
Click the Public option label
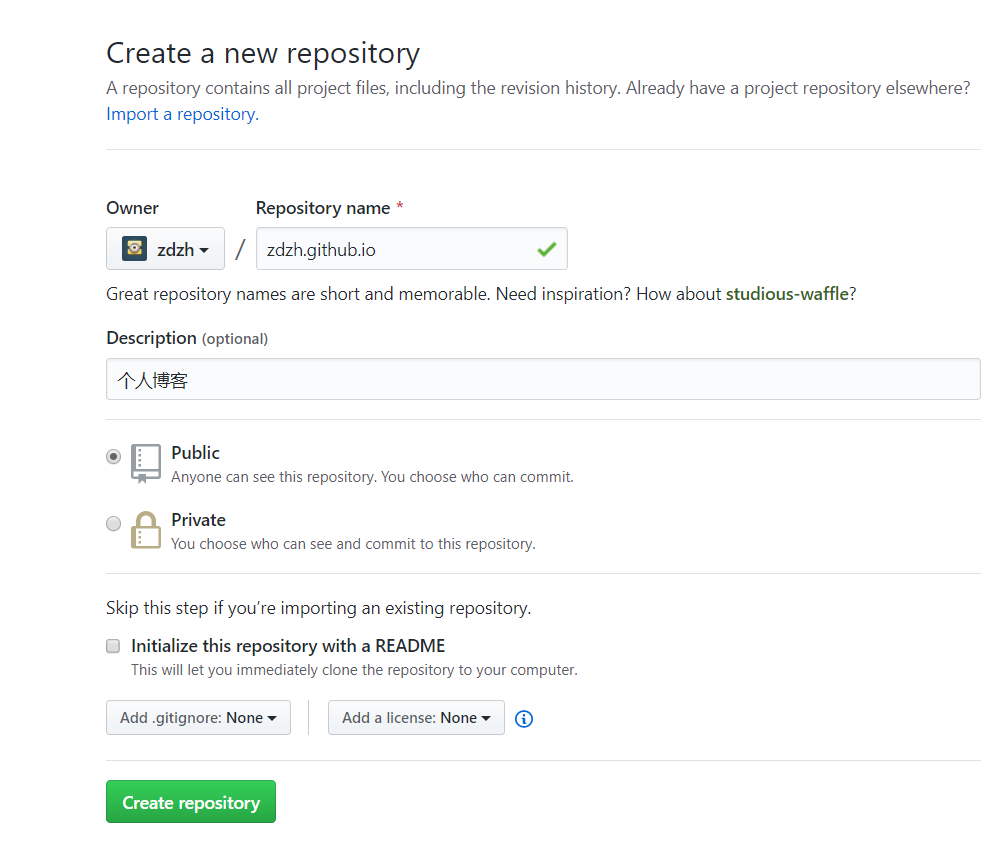pos(196,453)
